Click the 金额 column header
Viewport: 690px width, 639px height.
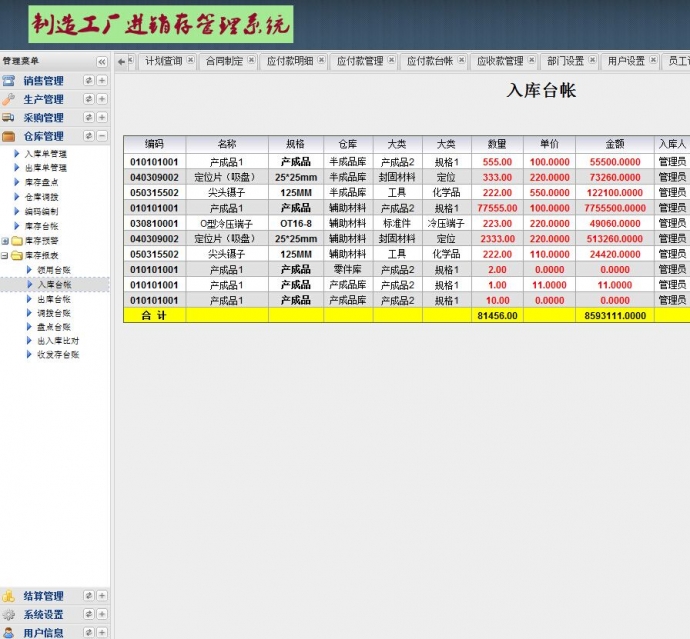click(x=615, y=144)
